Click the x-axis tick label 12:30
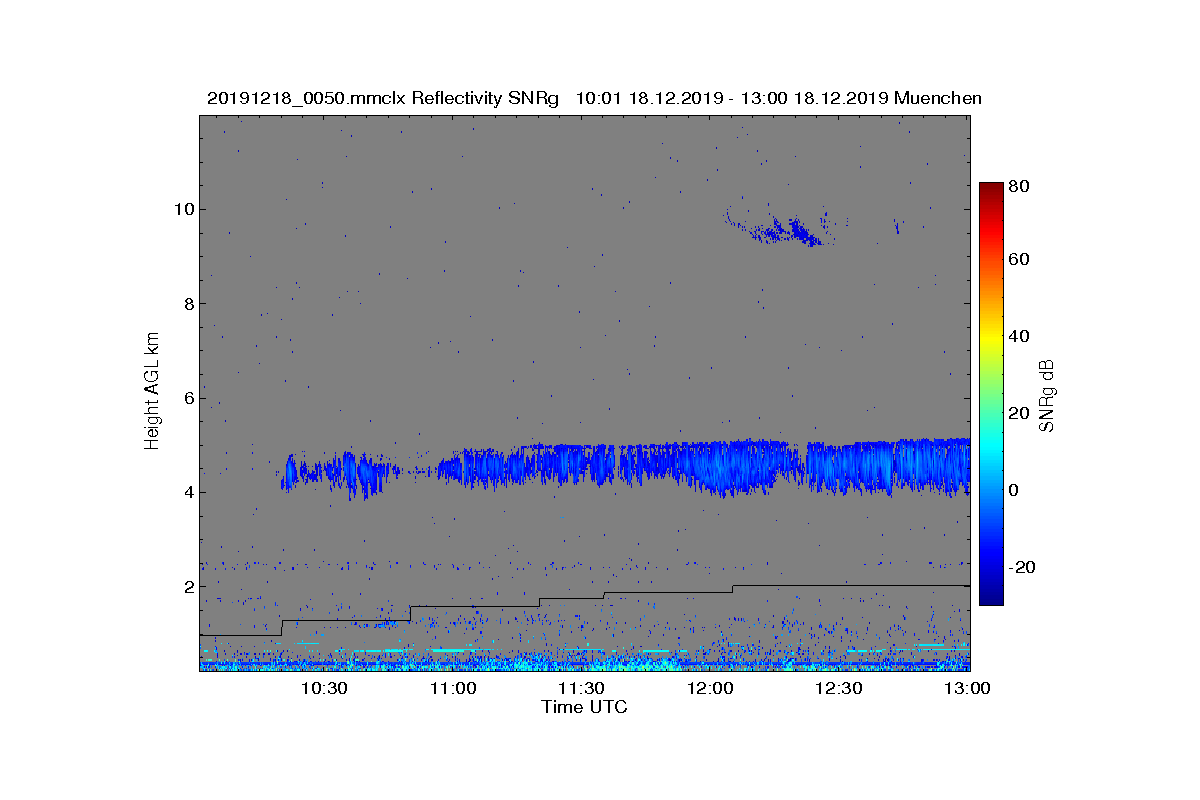This screenshot has height=800, width=1200. 839,688
